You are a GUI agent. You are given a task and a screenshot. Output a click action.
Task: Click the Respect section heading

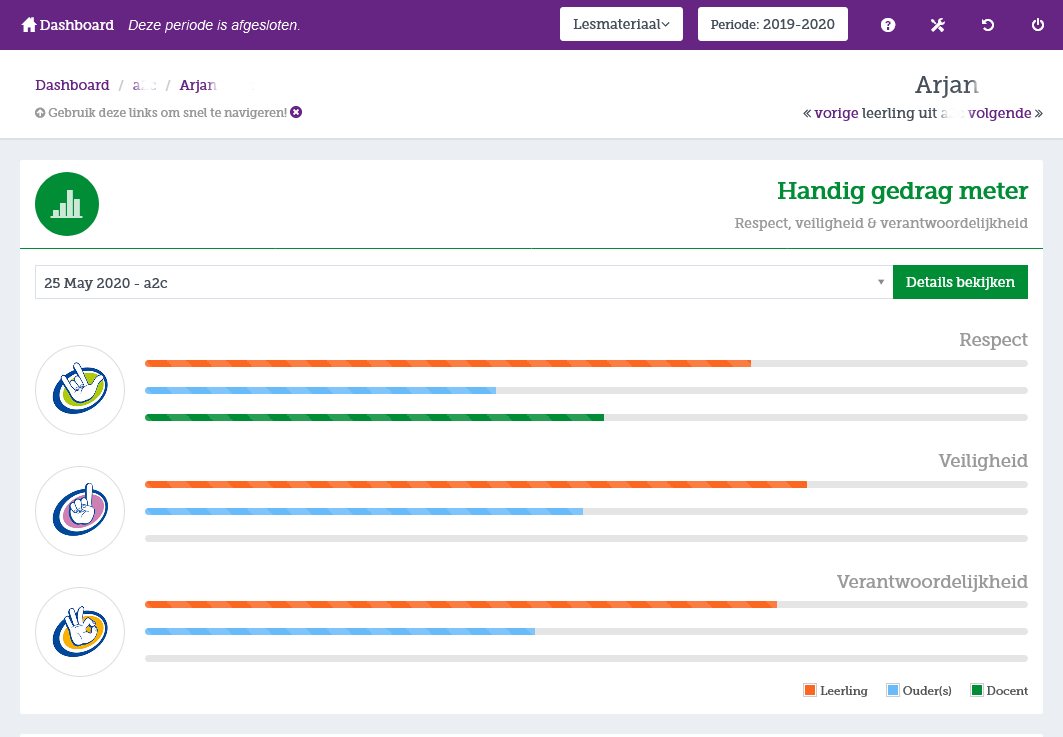(x=993, y=340)
